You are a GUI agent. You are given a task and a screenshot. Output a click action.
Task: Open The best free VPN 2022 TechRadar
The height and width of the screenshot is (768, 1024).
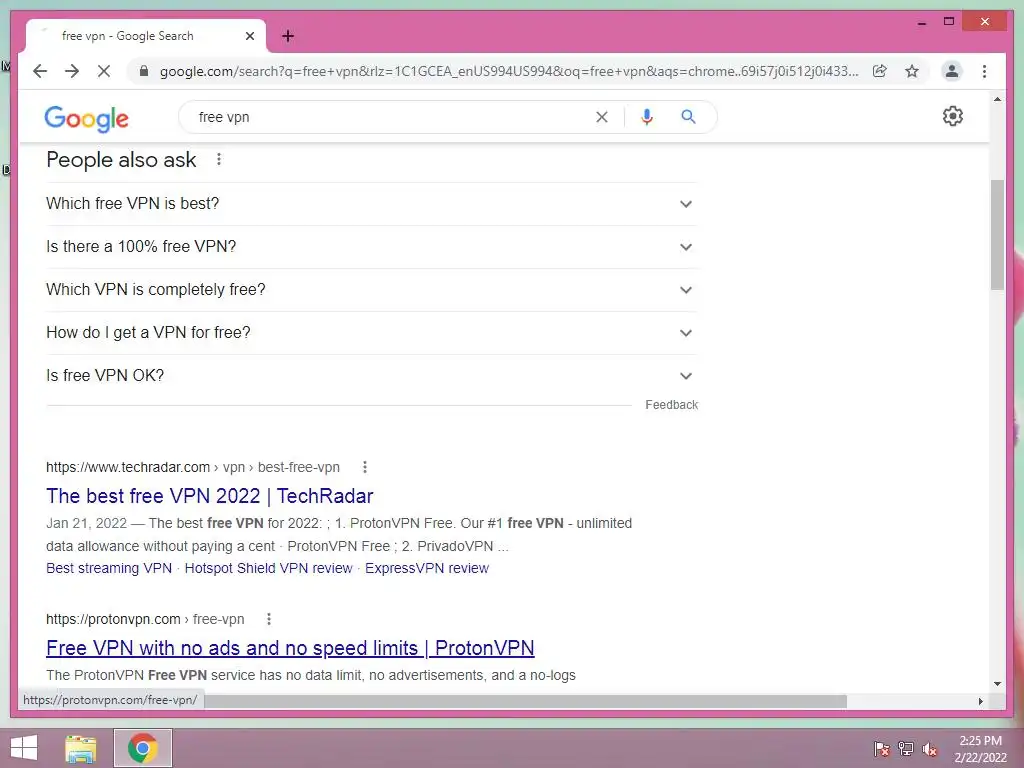tap(210, 496)
